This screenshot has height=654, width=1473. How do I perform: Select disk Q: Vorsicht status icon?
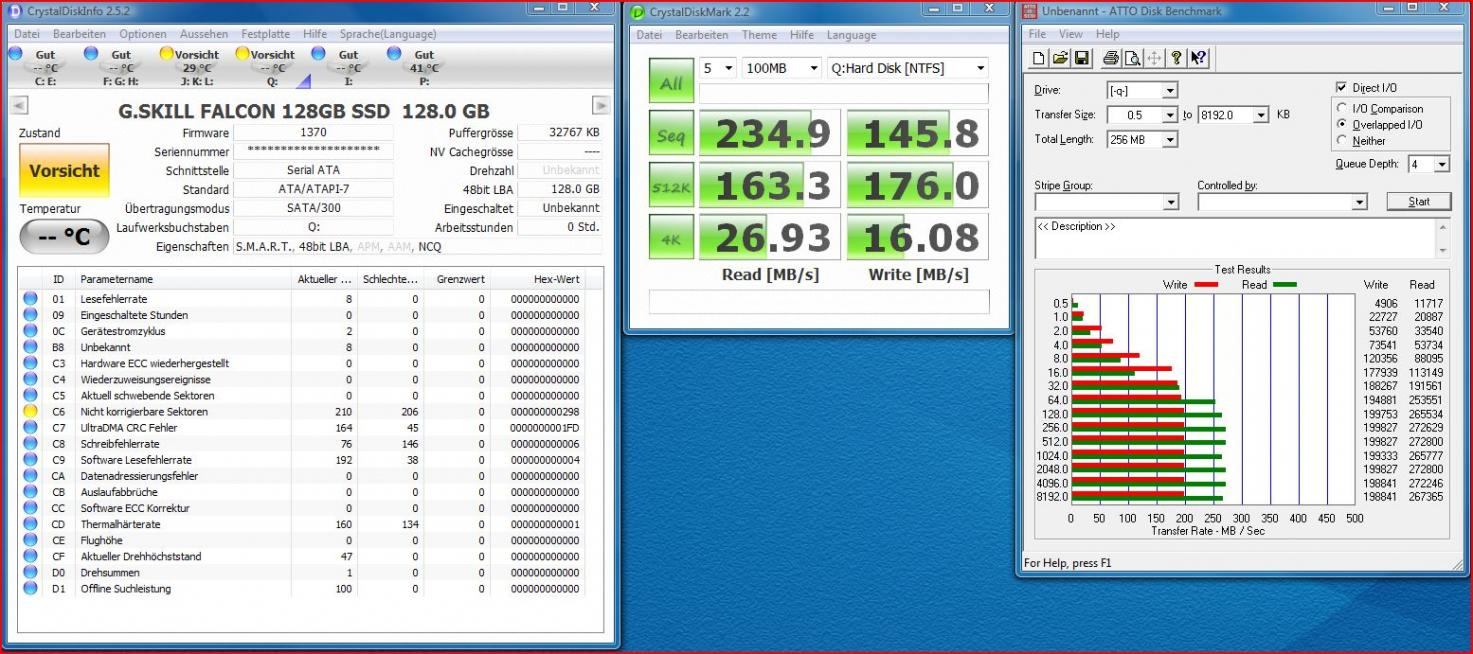click(243, 54)
